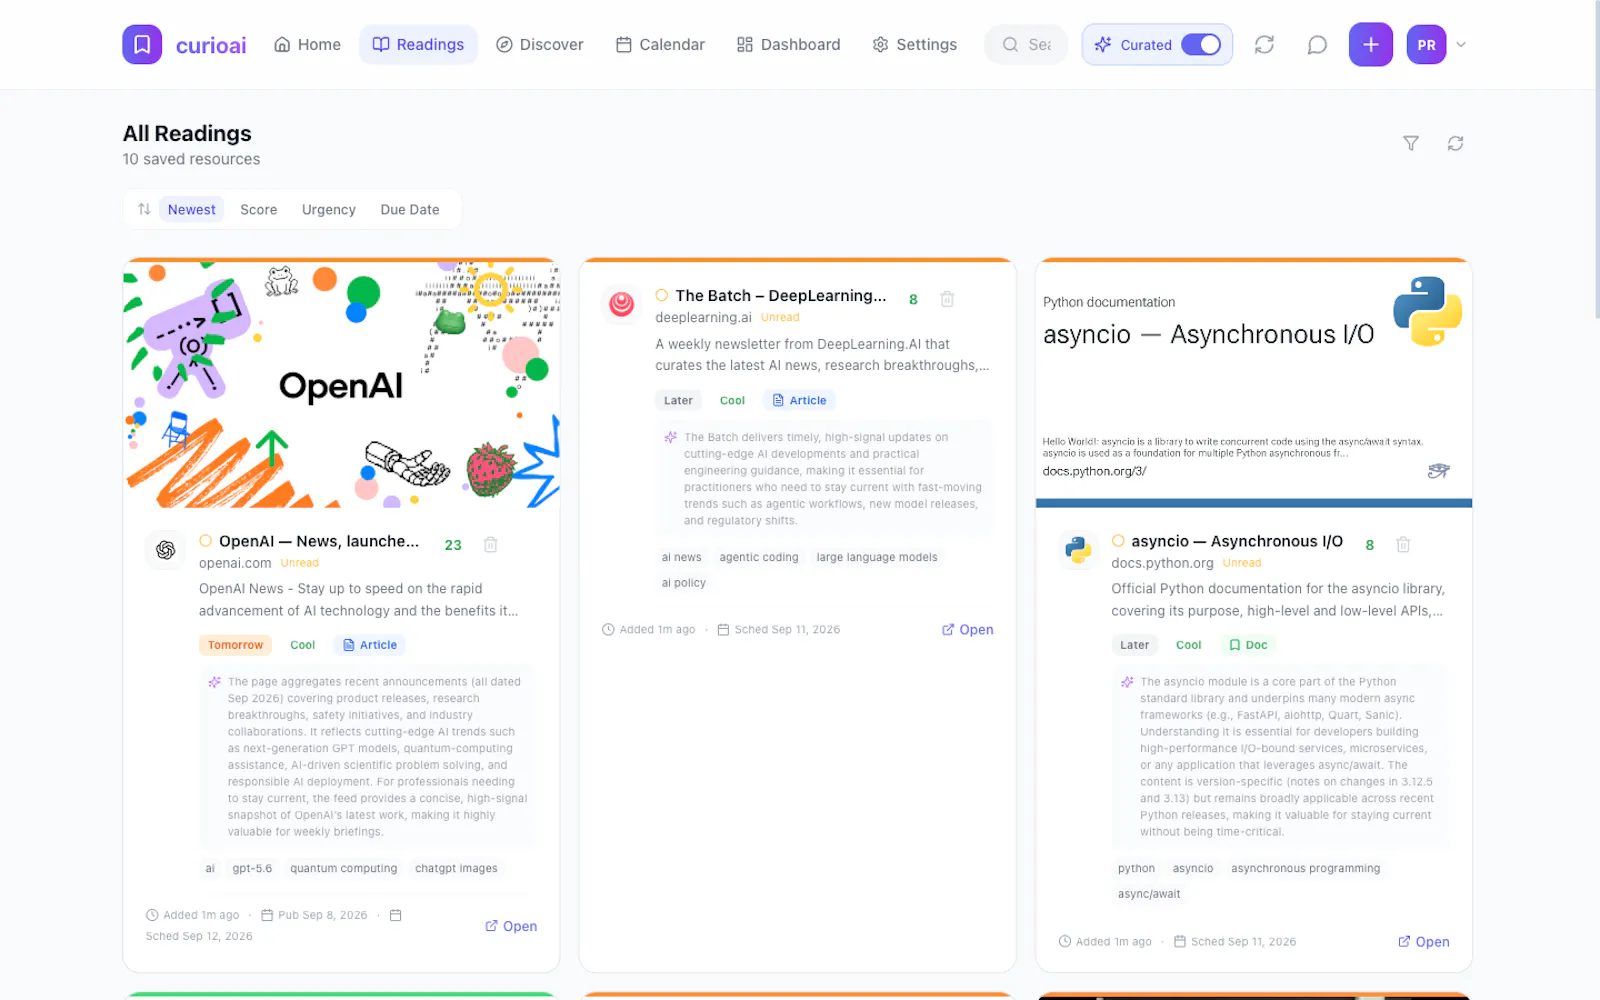1600x1000 pixels.
Task: Click the Open link on The Batch card
Action: (967, 629)
